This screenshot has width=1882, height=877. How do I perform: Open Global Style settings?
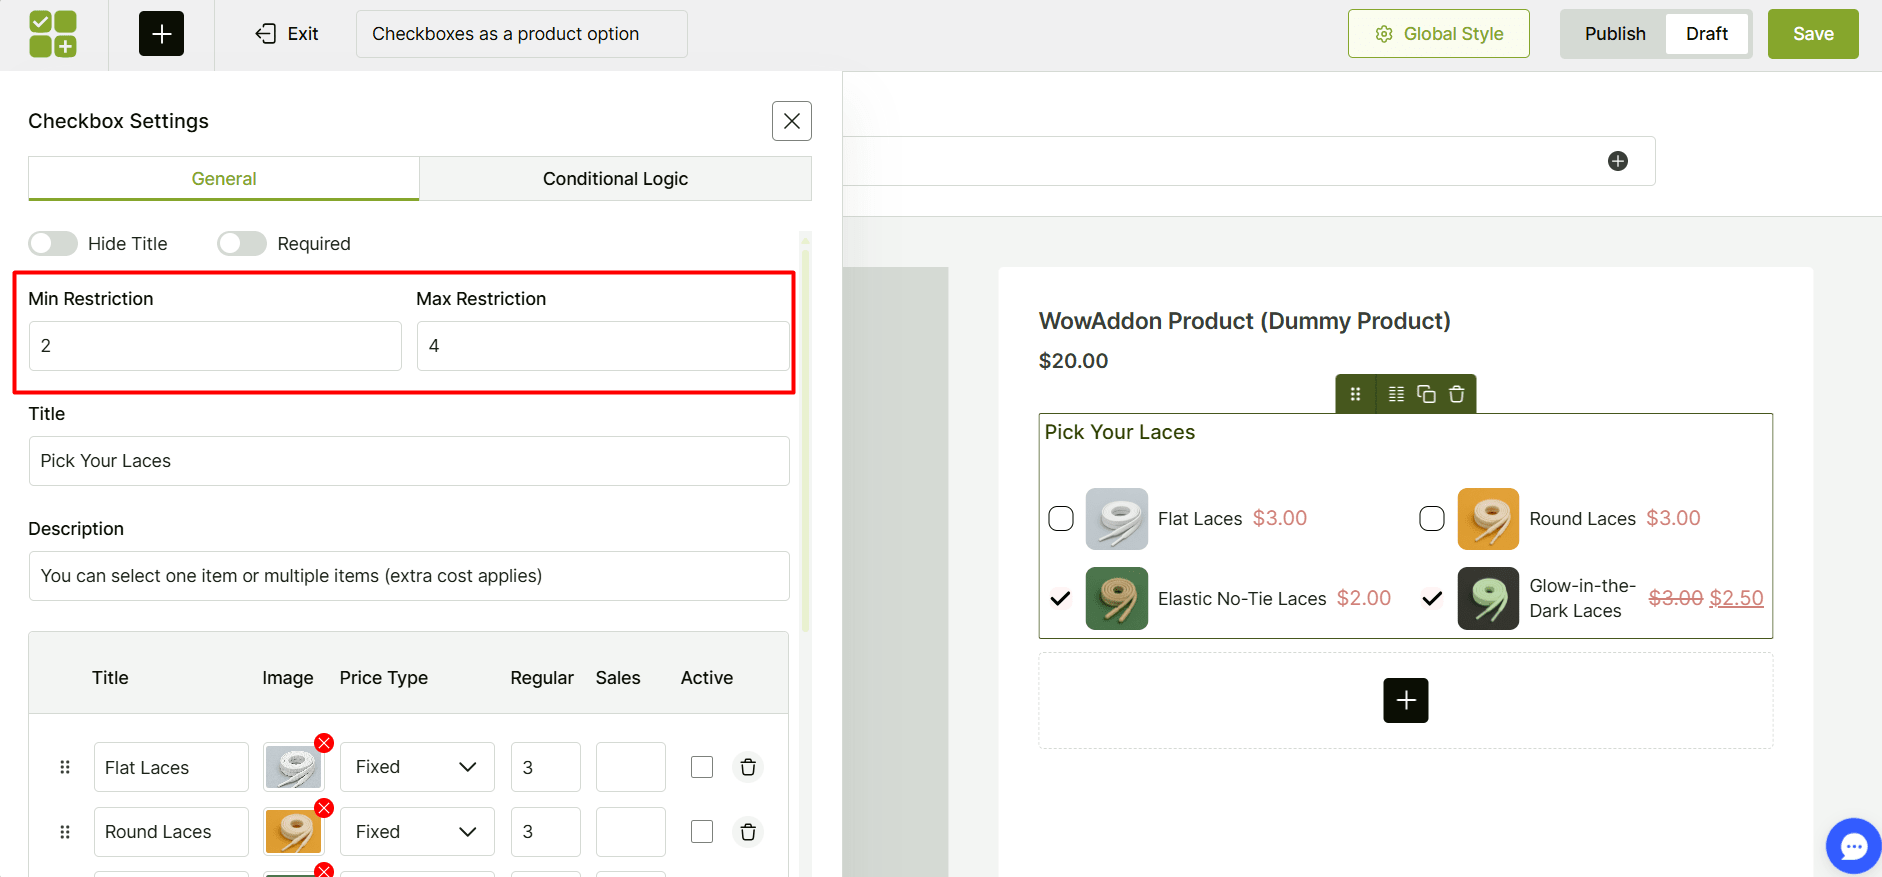1438,34
